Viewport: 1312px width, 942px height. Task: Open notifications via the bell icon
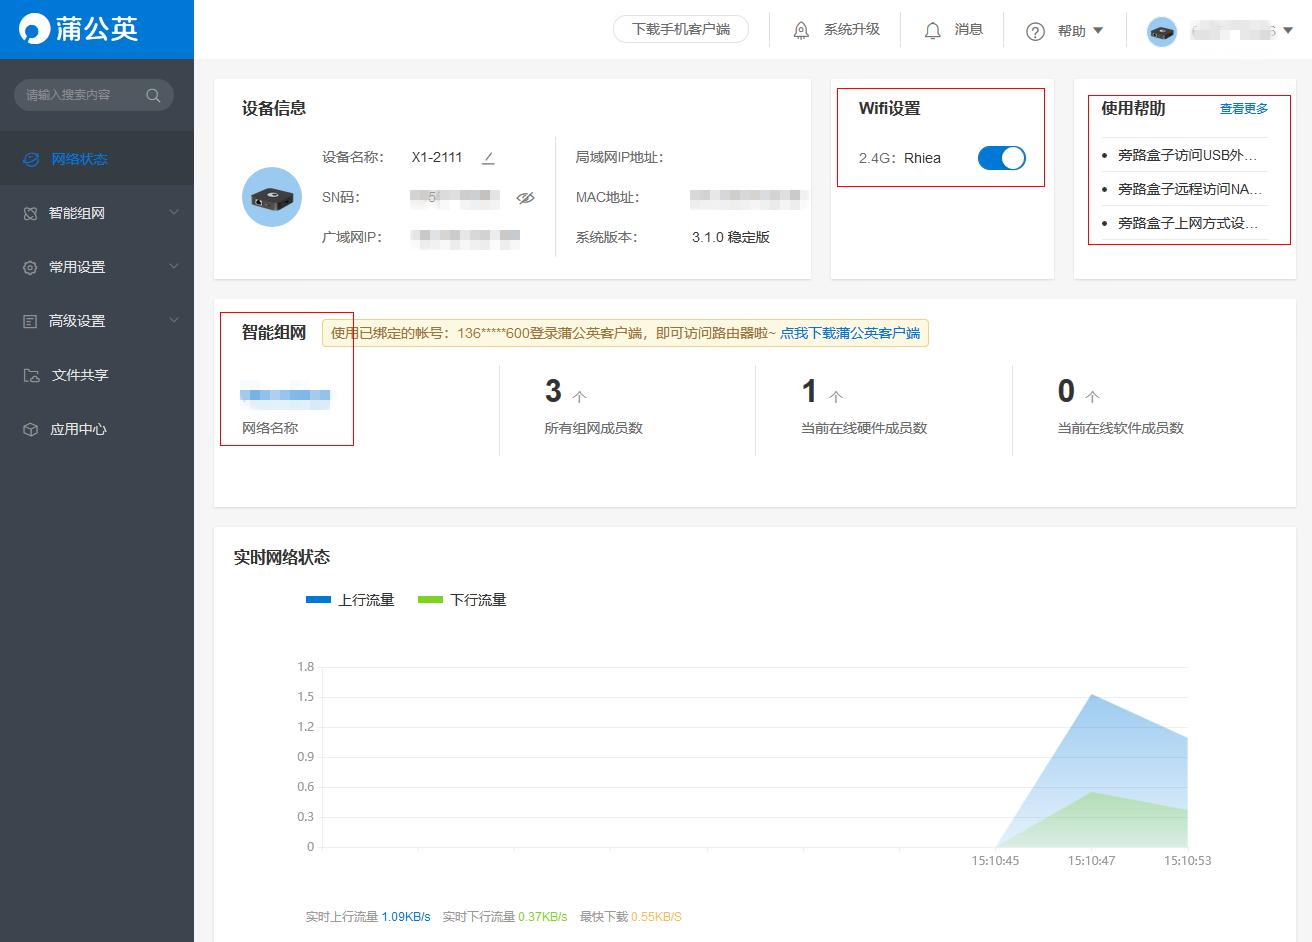tap(932, 30)
